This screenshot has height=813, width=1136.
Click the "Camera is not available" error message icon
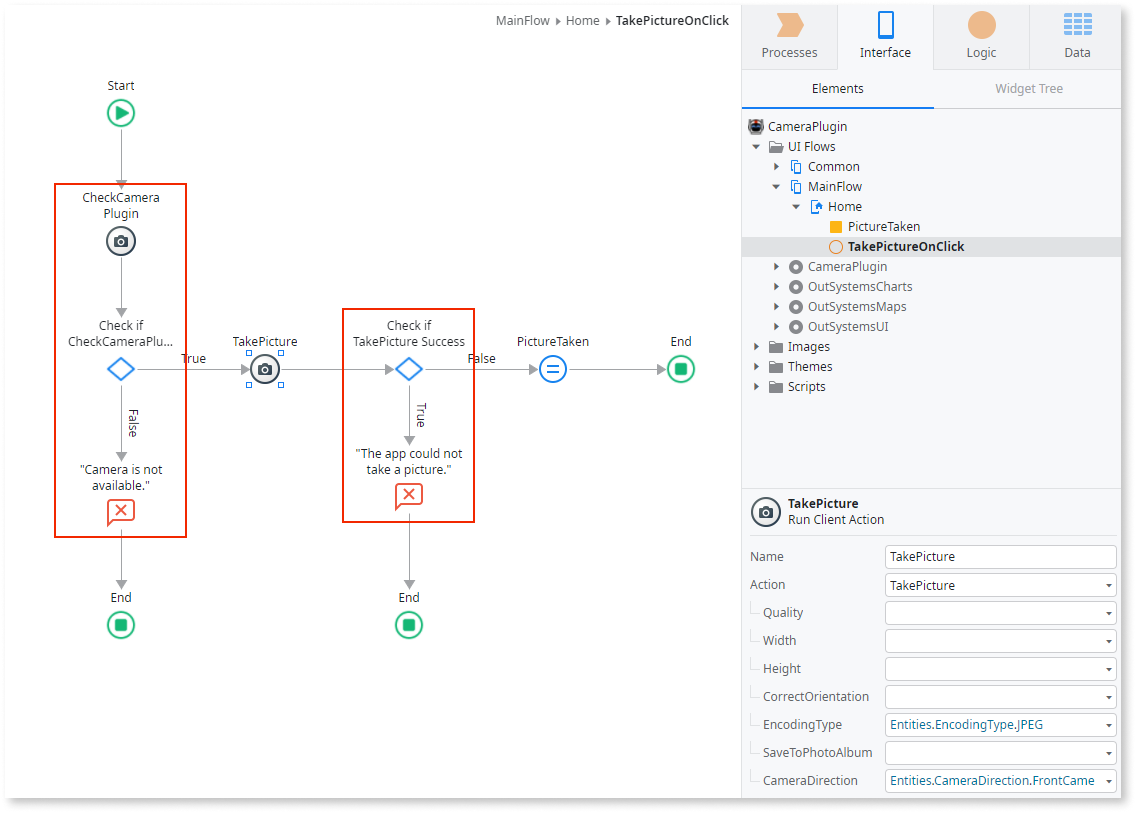(120, 511)
